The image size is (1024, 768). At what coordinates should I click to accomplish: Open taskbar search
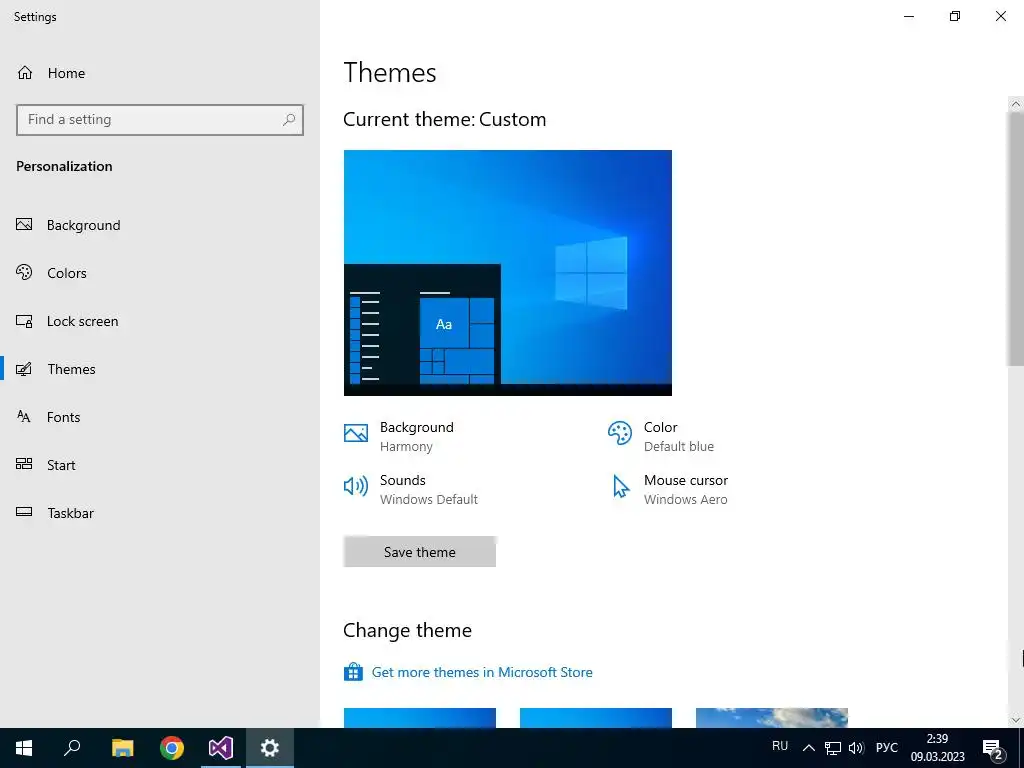pos(72,748)
